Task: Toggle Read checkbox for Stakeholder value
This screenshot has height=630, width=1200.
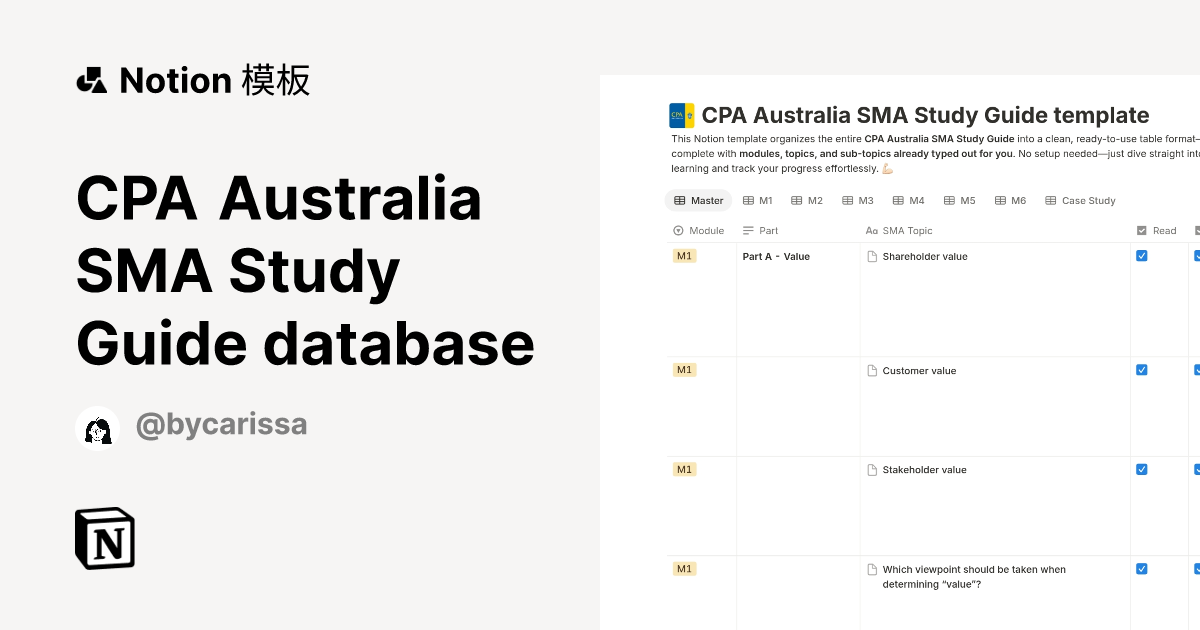Action: point(1142,469)
